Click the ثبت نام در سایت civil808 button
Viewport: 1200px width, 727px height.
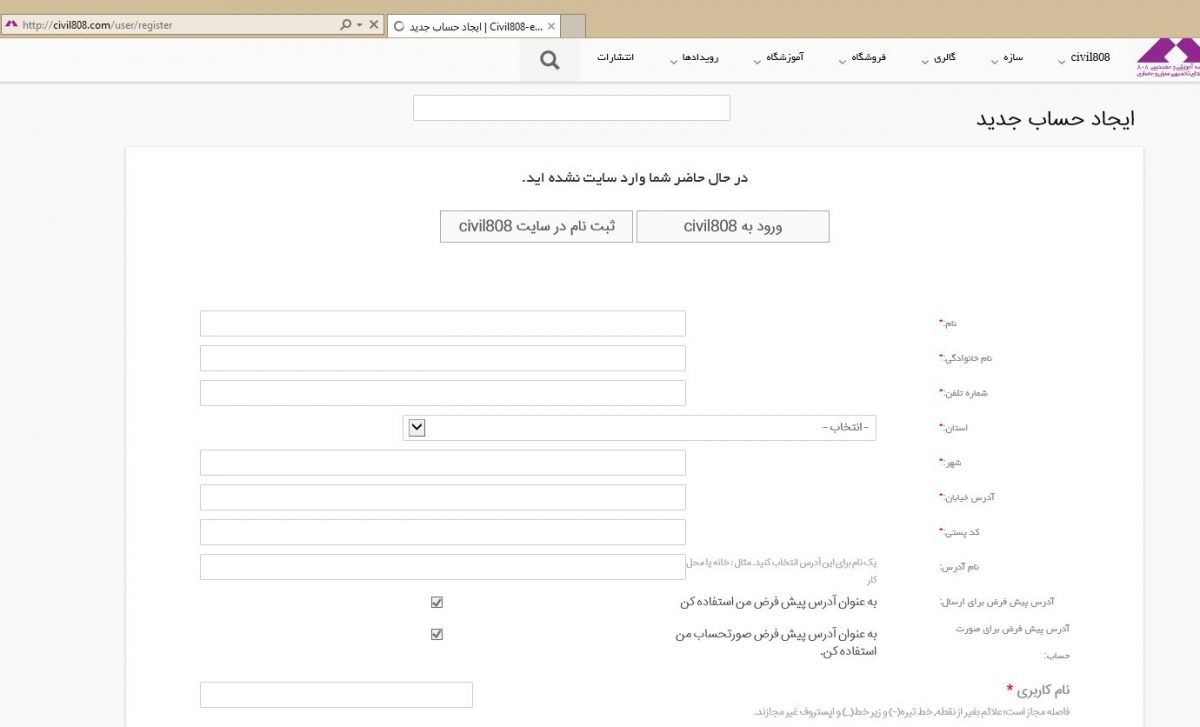(x=536, y=226)
